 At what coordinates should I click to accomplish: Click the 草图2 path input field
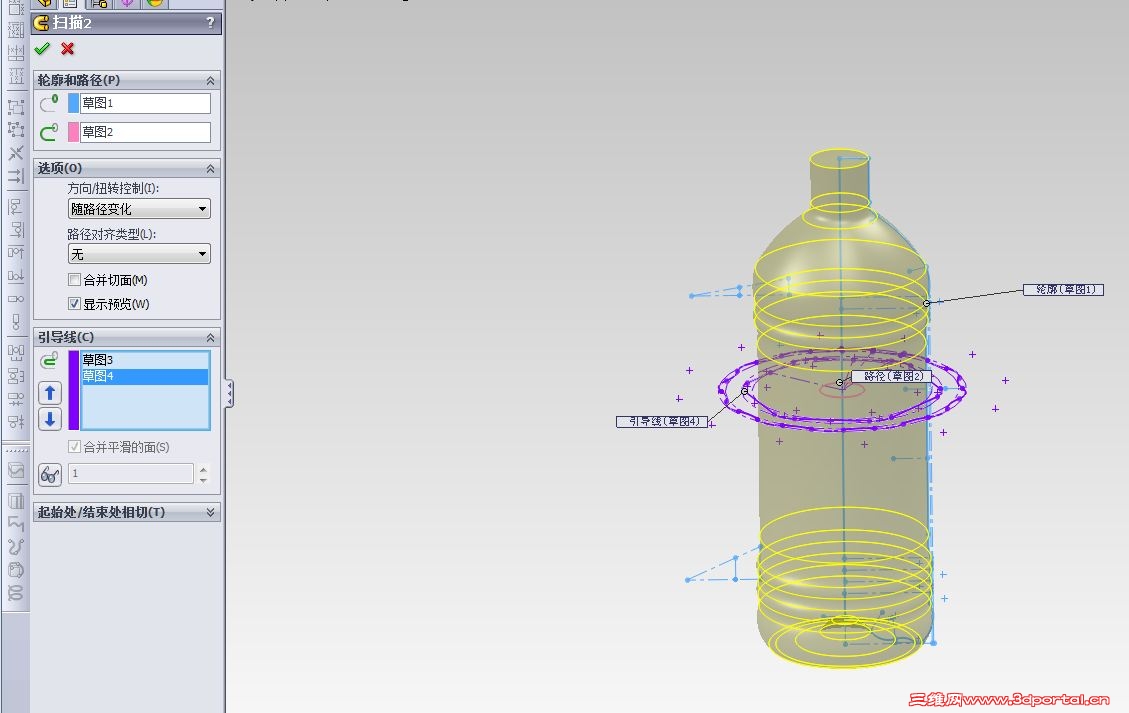pos(145,132)
